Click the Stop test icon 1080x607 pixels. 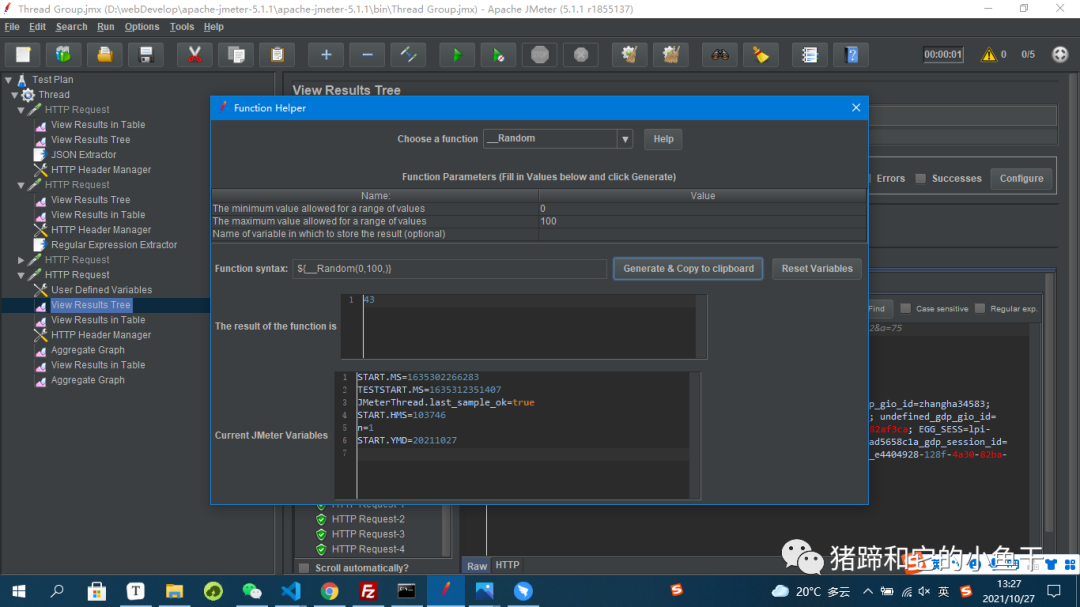[x=540, y=54]
